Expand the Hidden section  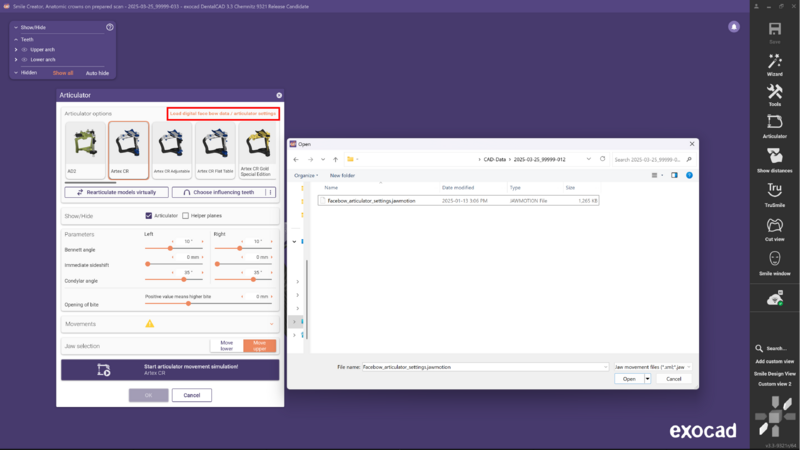(16, 72)
